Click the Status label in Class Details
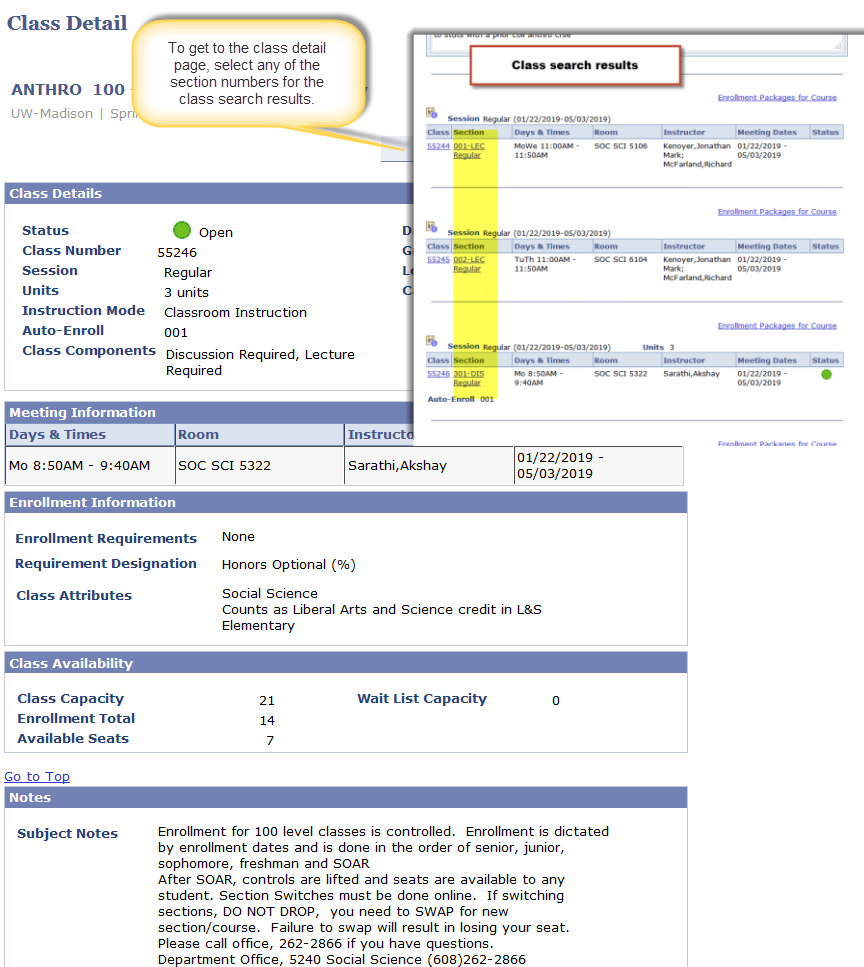The height and width of the screenshot is (967, 864). [46, 230]
